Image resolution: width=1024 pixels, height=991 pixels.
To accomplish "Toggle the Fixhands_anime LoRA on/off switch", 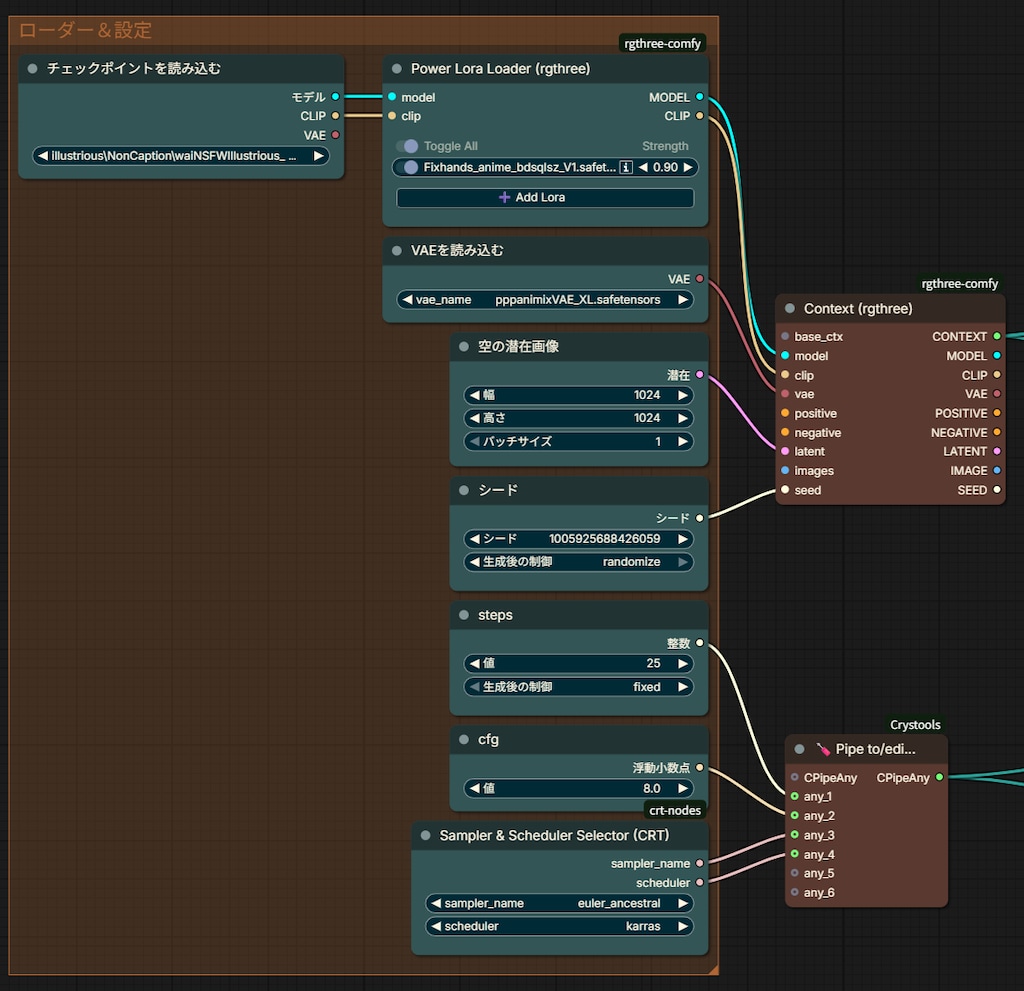I will pos(408,167).
